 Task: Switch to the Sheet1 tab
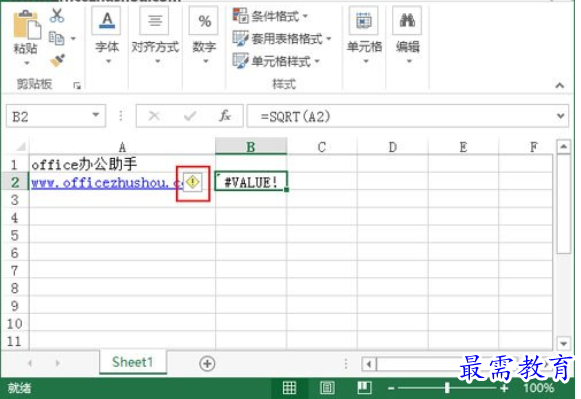click(x=133, y=362)
